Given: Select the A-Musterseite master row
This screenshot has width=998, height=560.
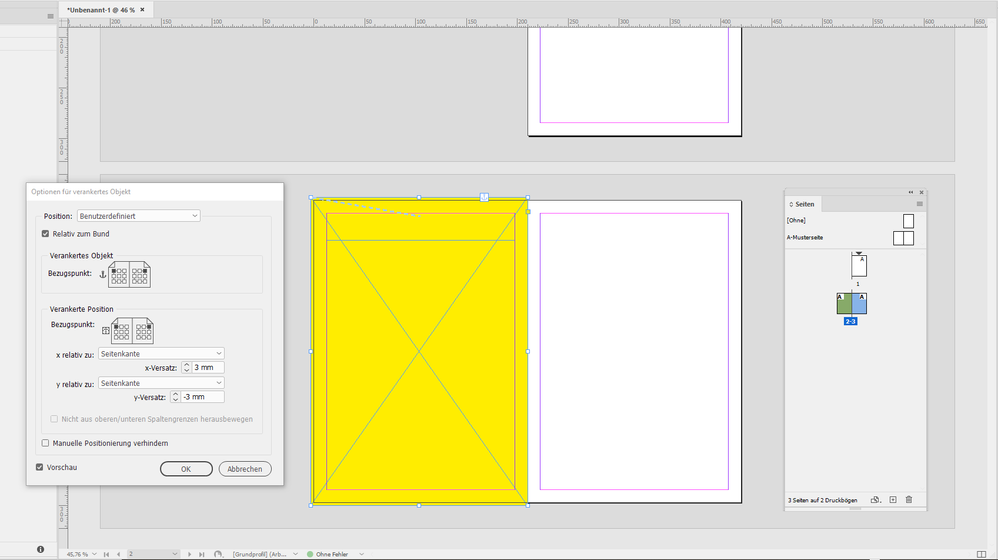Looking at the screenshot, I should coord(855,237).
